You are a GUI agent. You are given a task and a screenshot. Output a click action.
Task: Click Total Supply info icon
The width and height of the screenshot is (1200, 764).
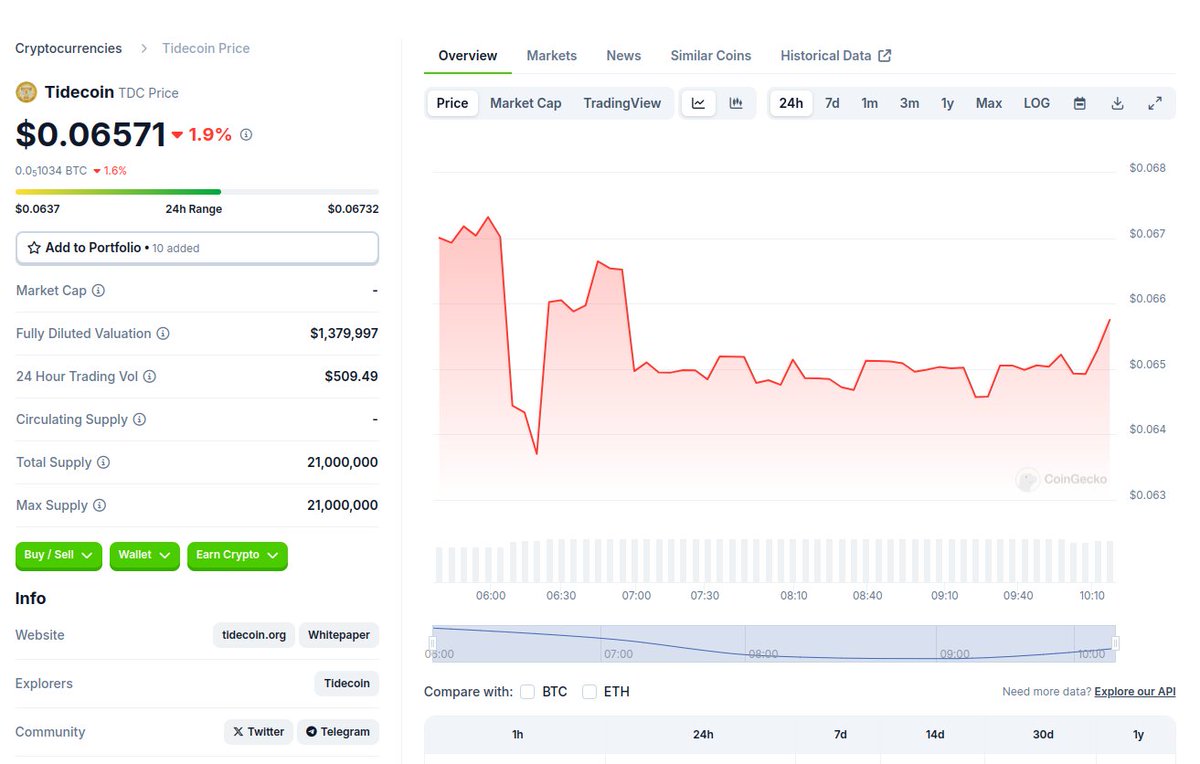pyautogui.click(x=103, y=463)
